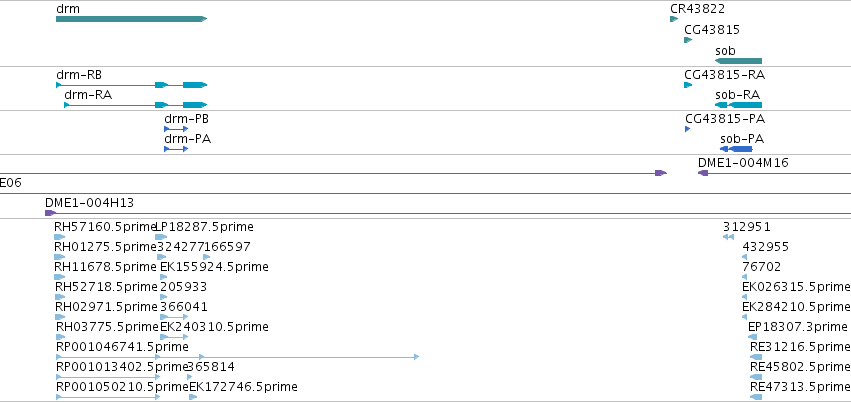Select the drm-RA transcript feature

coord(136,105)
